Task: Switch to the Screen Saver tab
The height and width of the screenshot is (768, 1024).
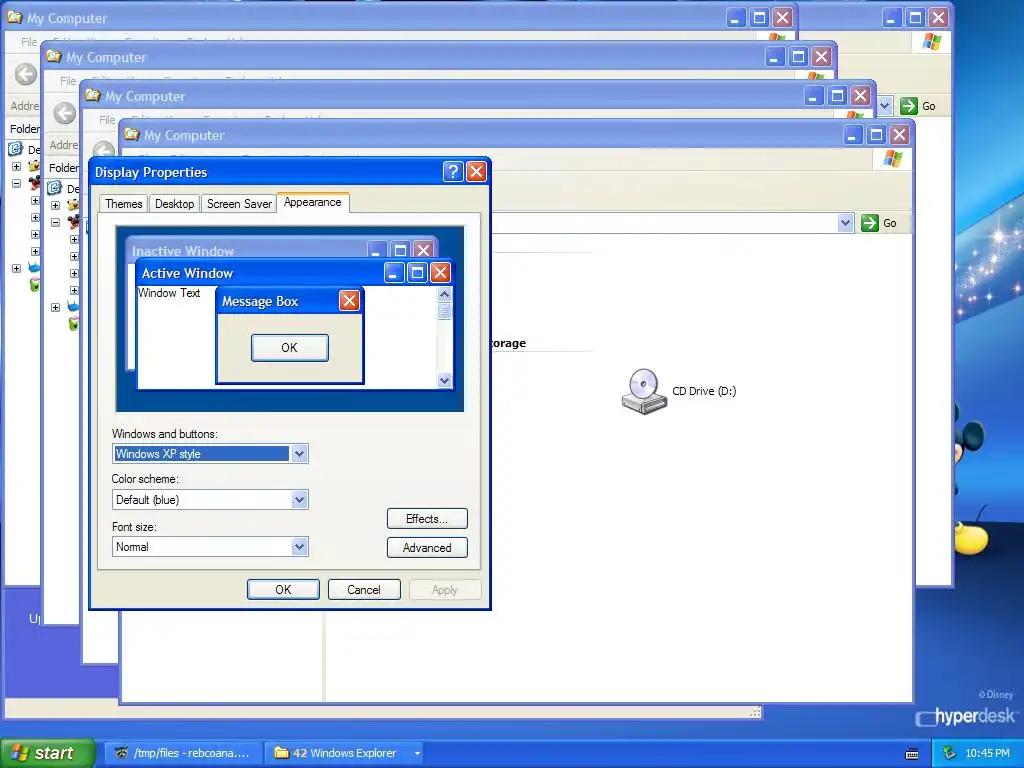Action: (x=239, y=204)
